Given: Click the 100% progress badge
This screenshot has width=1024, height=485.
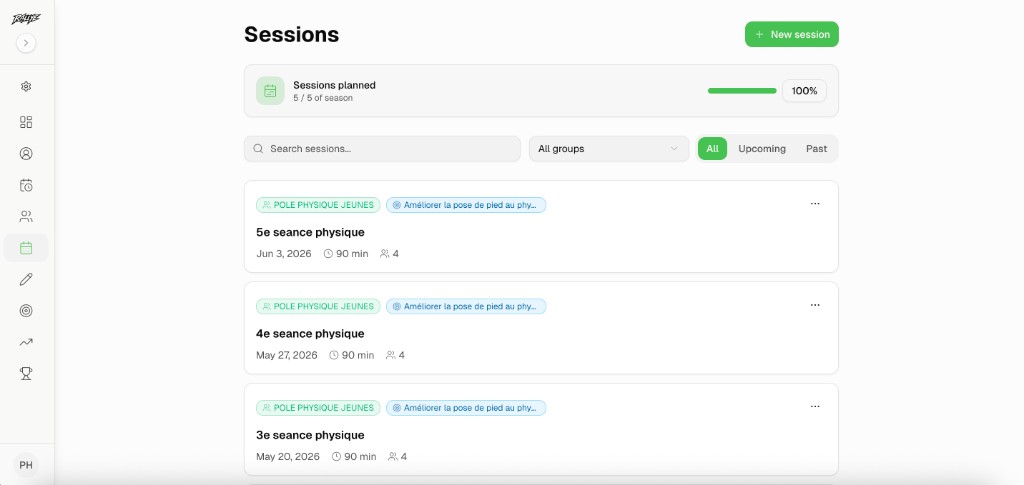Looking at the screenshot, I should click(x=804, y=91).
